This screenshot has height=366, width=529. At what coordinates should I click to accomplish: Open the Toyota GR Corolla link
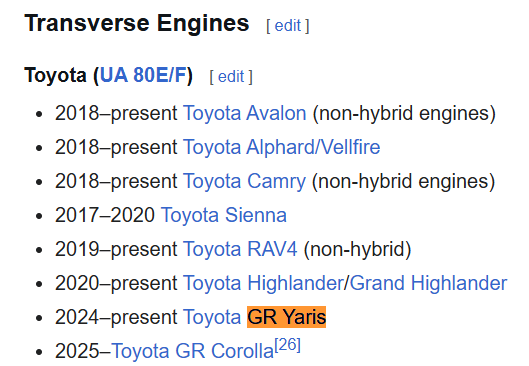192,351
